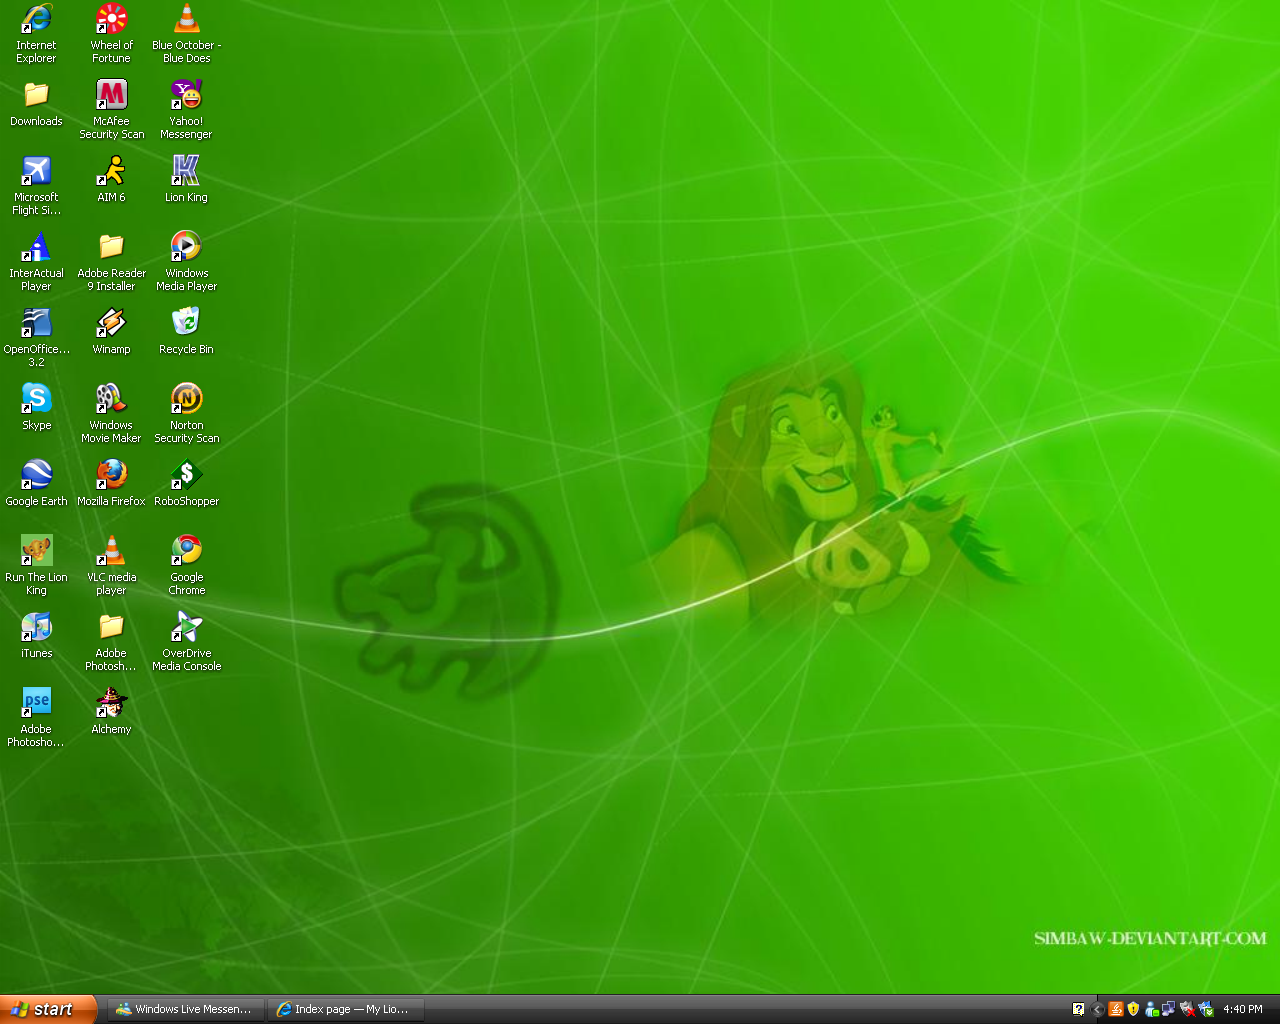Click the Norton Security Scan icon
Viewport: 1280px width, 1024px height.
(x=186, y=399)
